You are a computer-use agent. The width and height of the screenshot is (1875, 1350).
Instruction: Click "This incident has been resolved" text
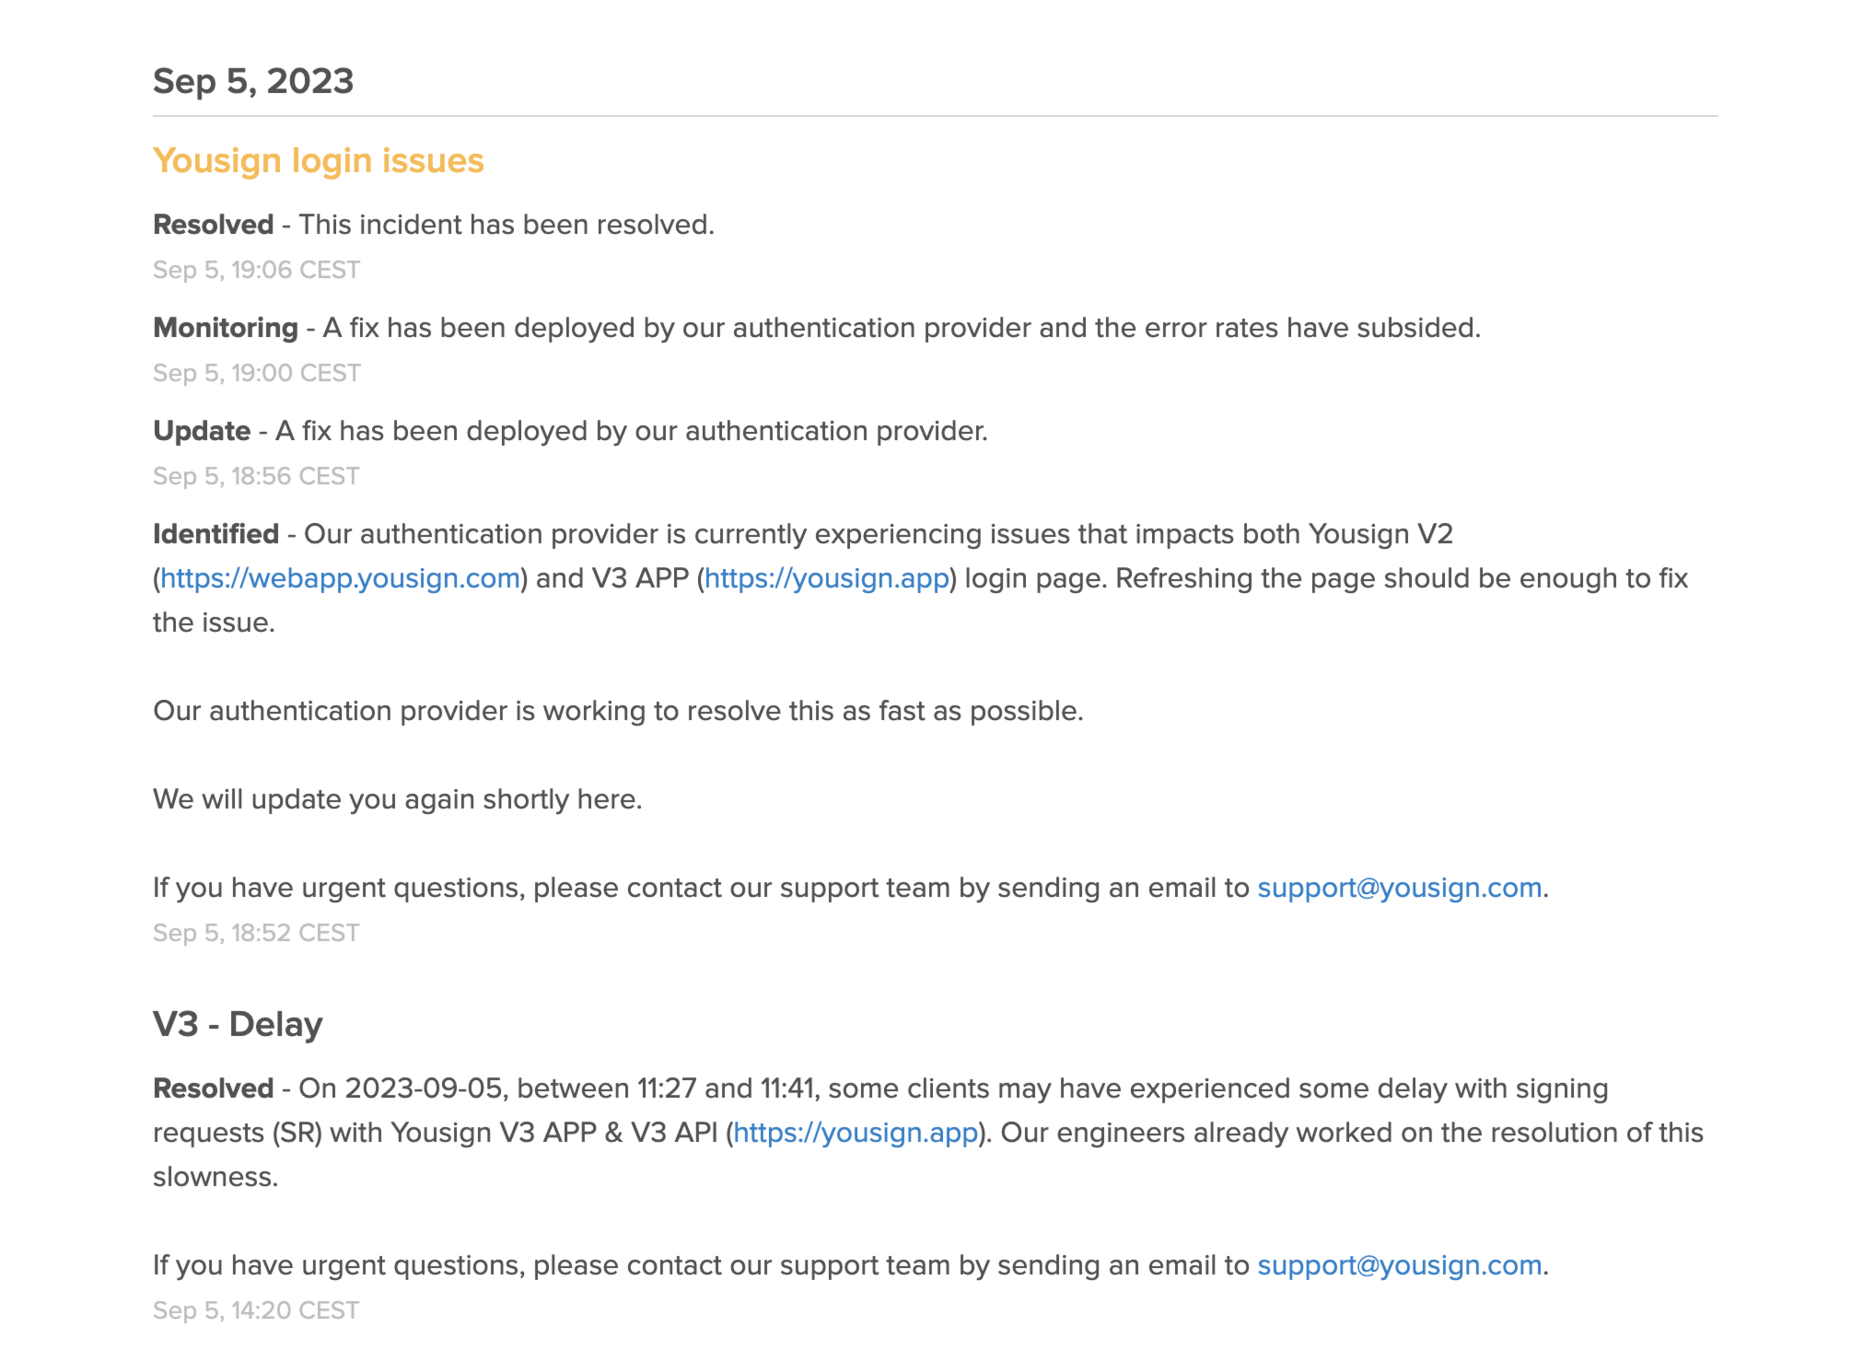click(x=506, y=225)
